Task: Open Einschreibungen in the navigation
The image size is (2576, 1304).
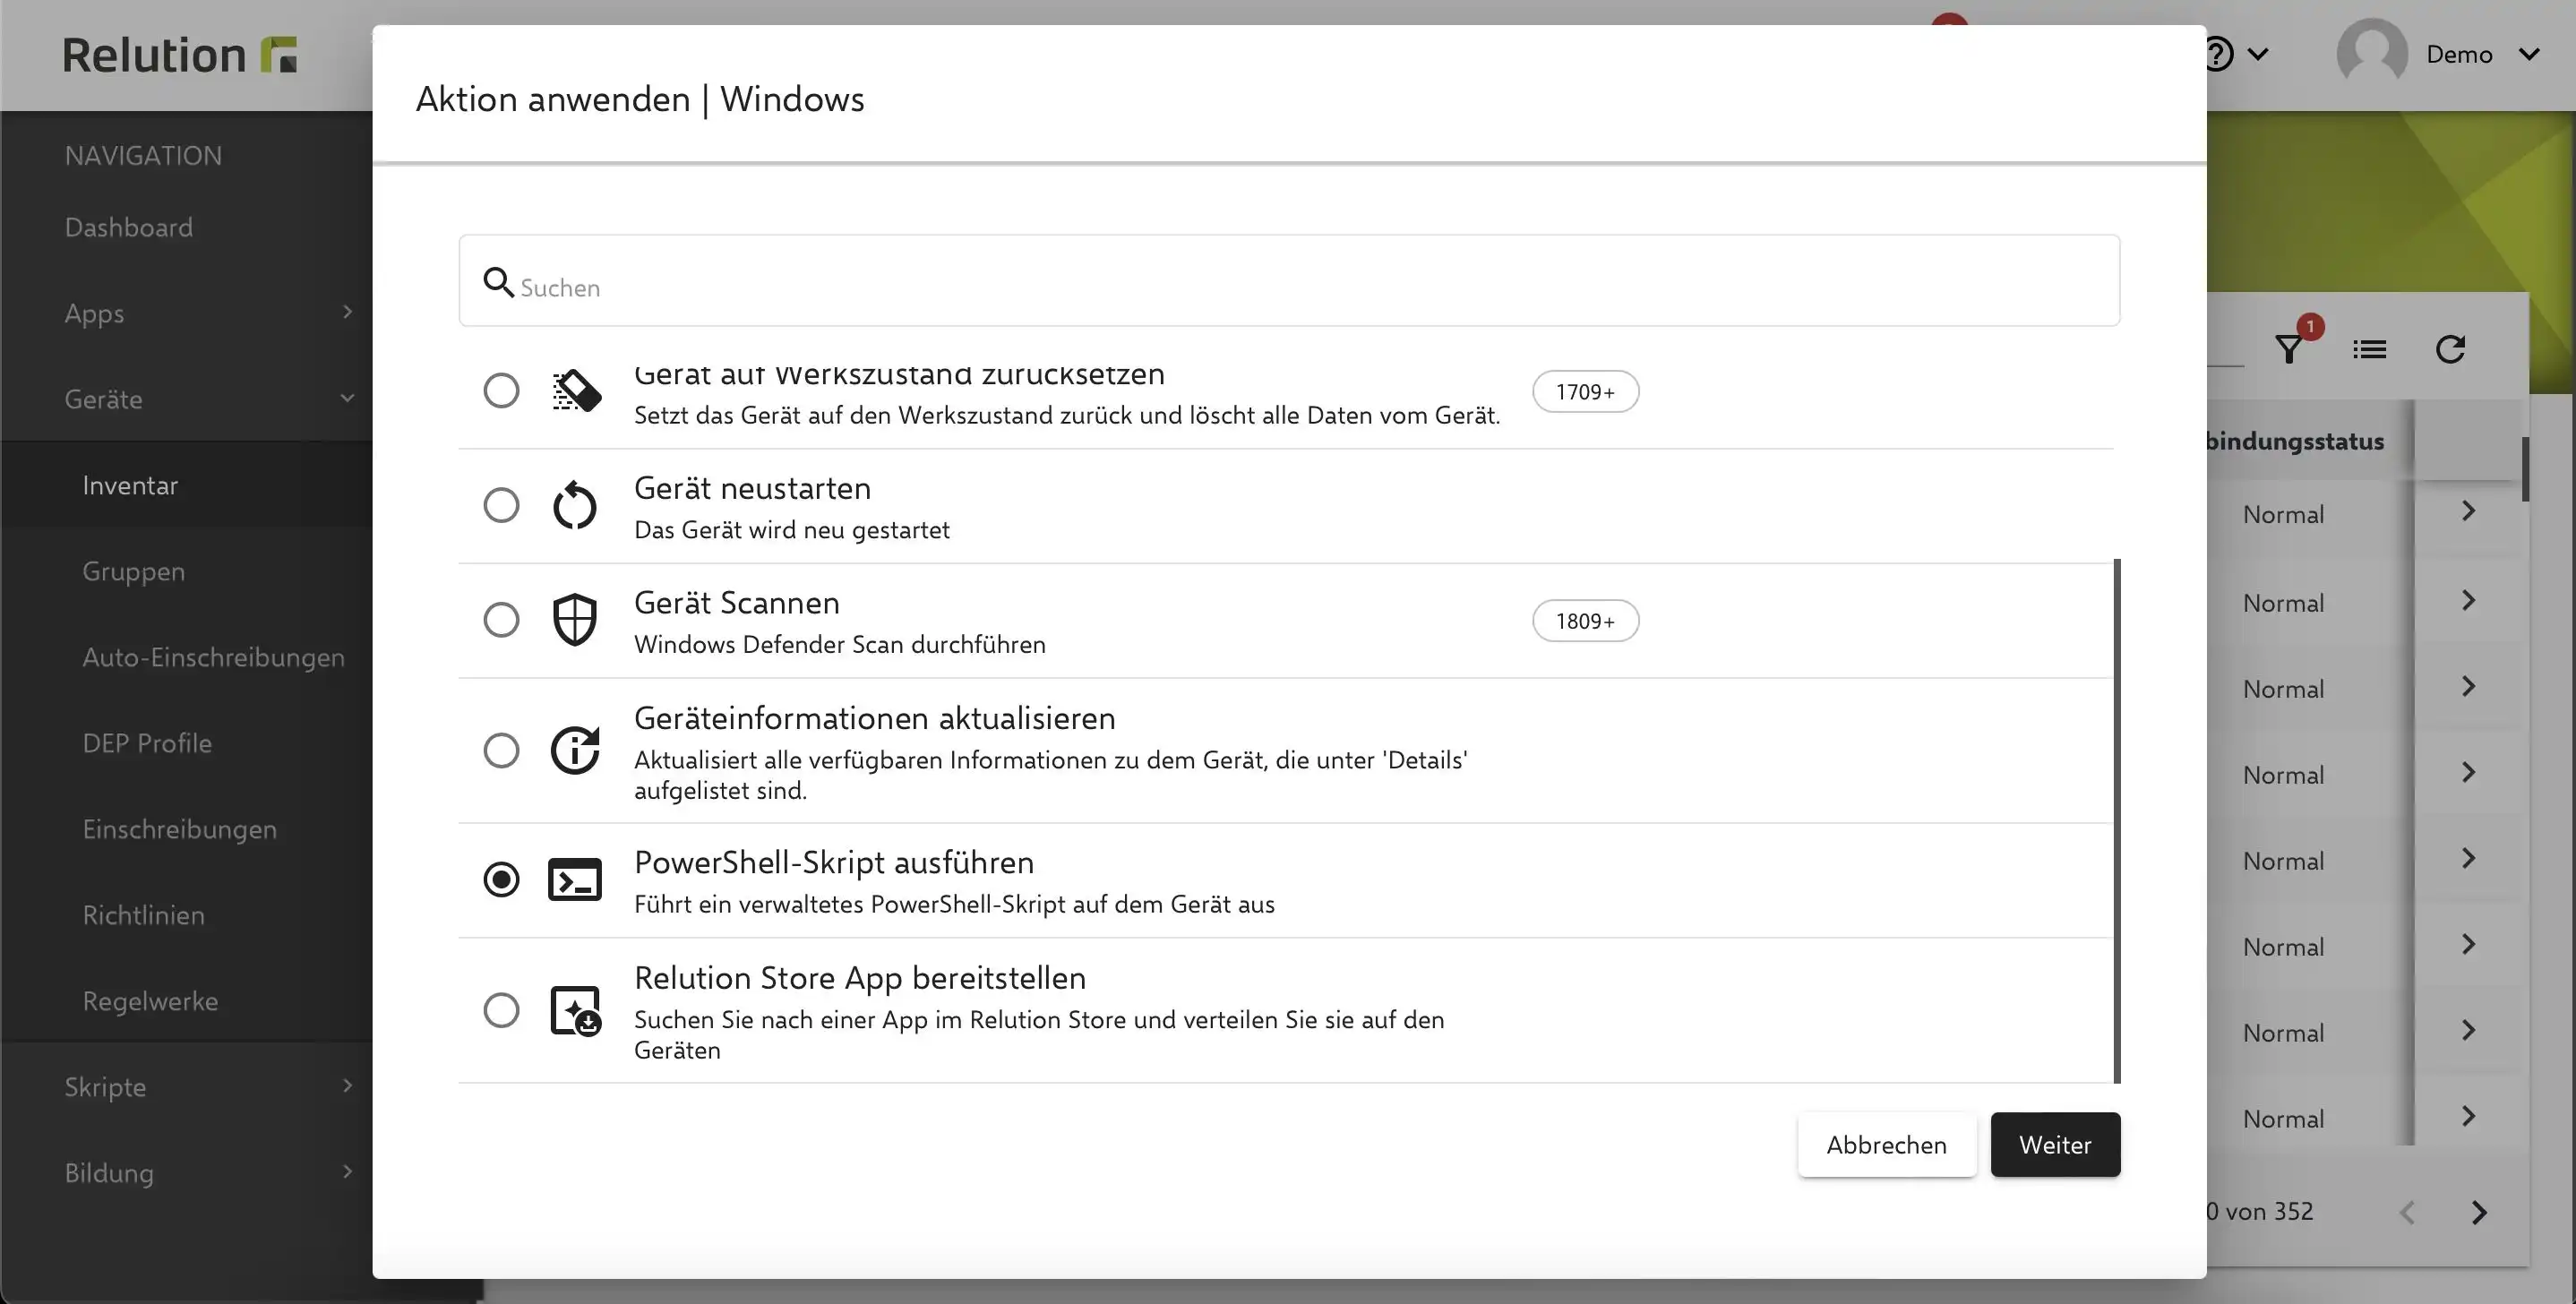Action: [x=180, y=829]
